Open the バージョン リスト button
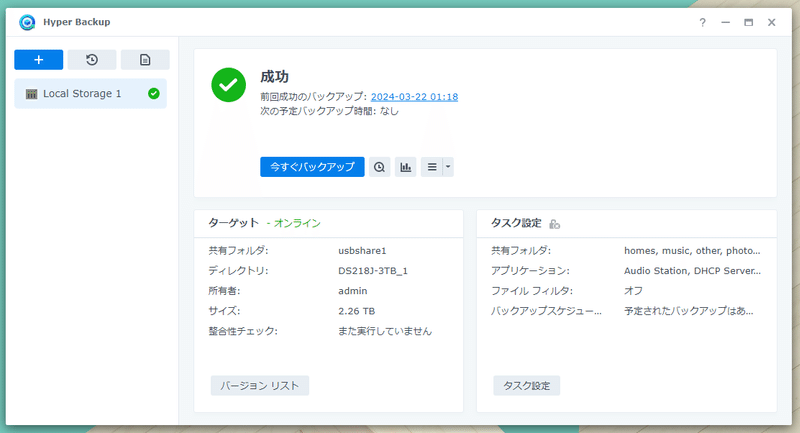 (260, 386)
